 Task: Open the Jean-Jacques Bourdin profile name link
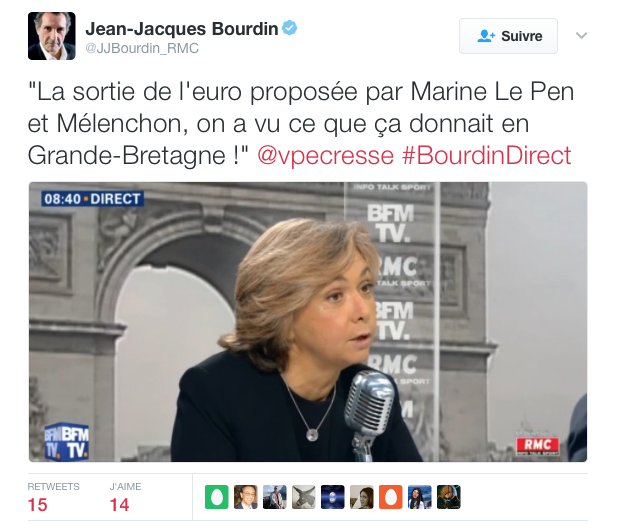tap(182, 29)
